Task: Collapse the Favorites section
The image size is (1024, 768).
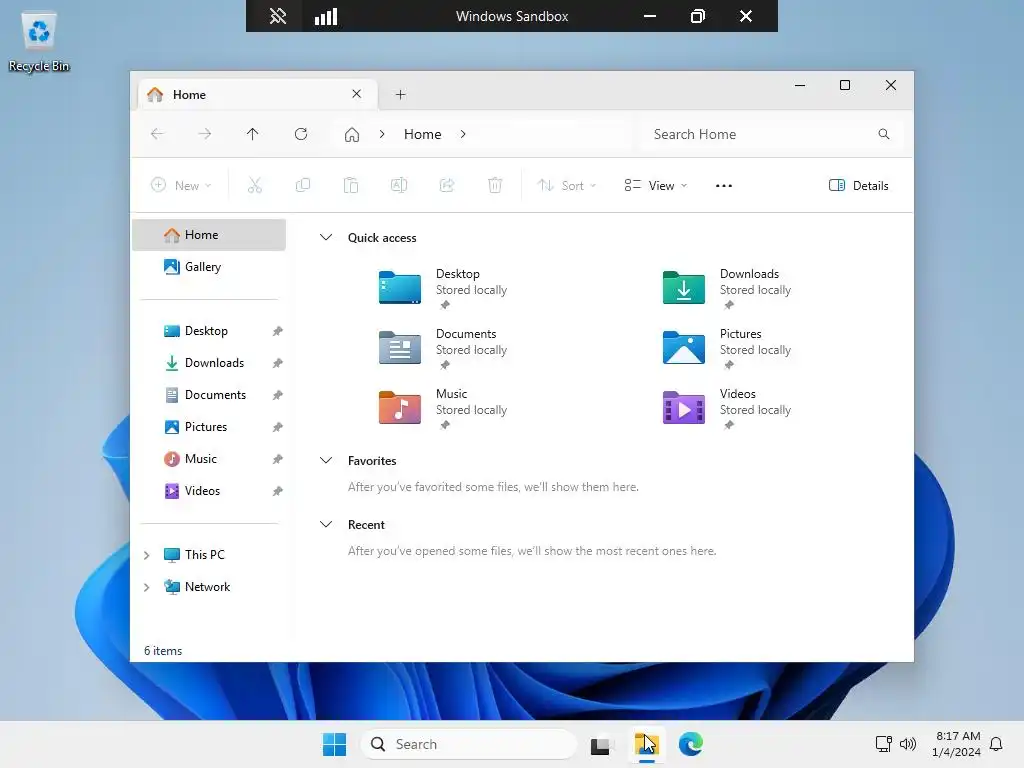Action: [326, 460]
